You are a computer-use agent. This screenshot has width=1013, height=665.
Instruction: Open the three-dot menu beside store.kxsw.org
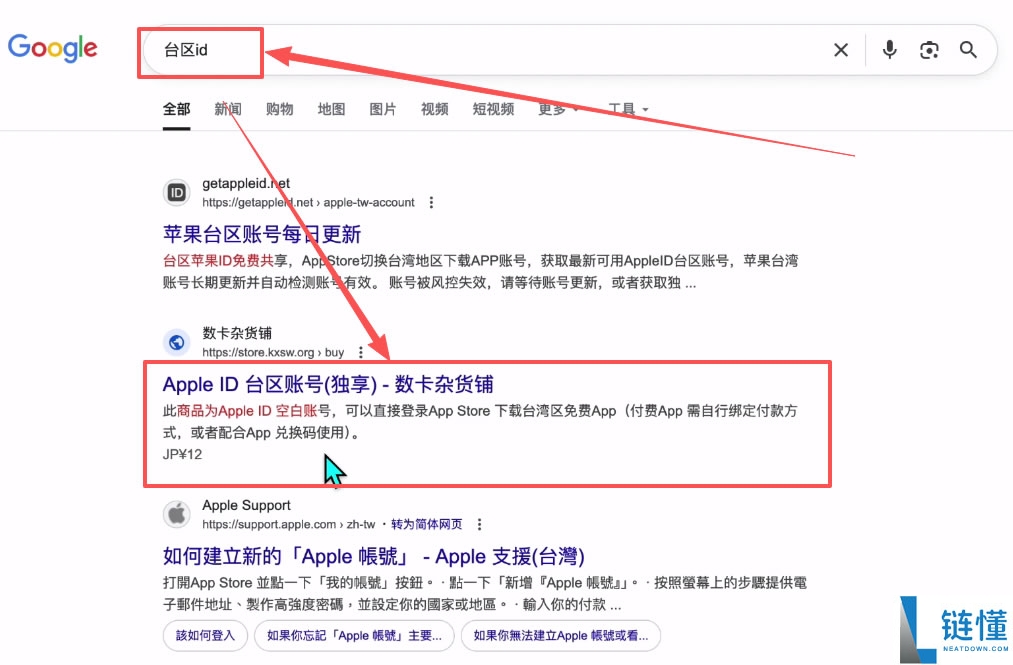pyautogui.click(x=360, y=352)
